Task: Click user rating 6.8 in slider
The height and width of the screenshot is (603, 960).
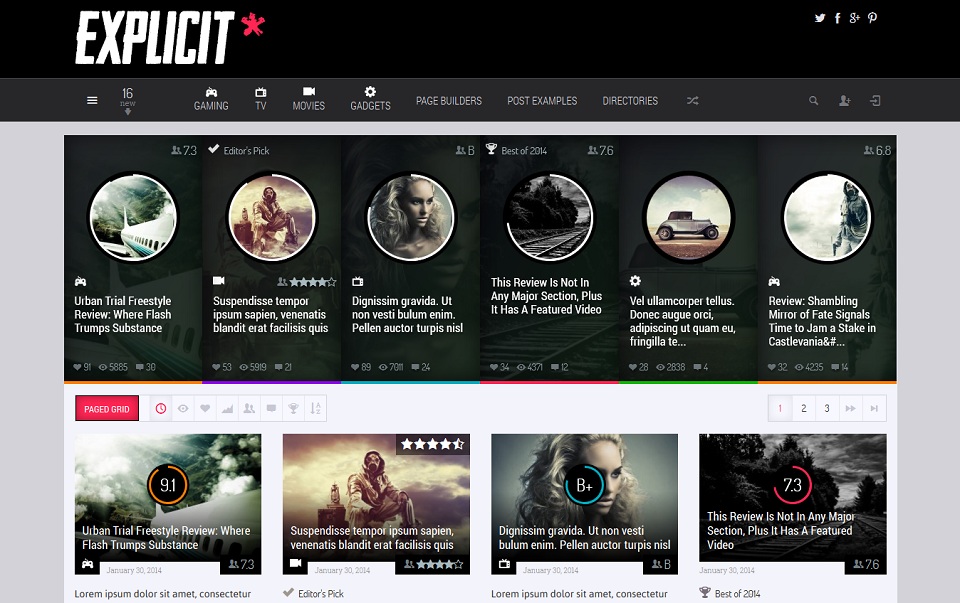Action: 877,151
